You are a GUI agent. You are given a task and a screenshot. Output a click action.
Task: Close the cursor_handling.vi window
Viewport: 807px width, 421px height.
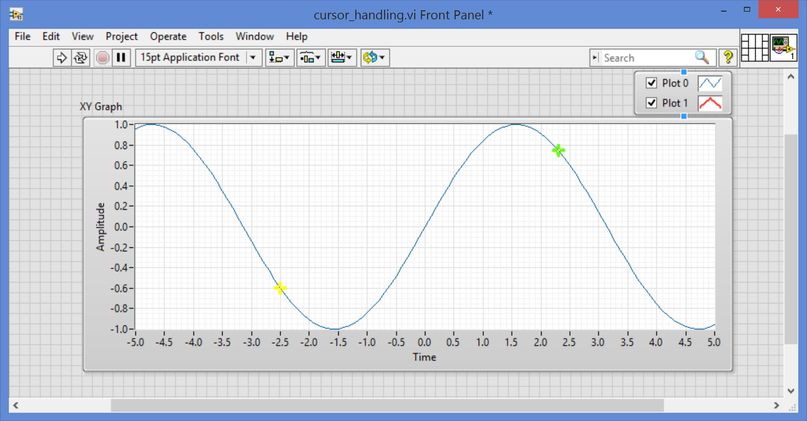click(778, 9)
